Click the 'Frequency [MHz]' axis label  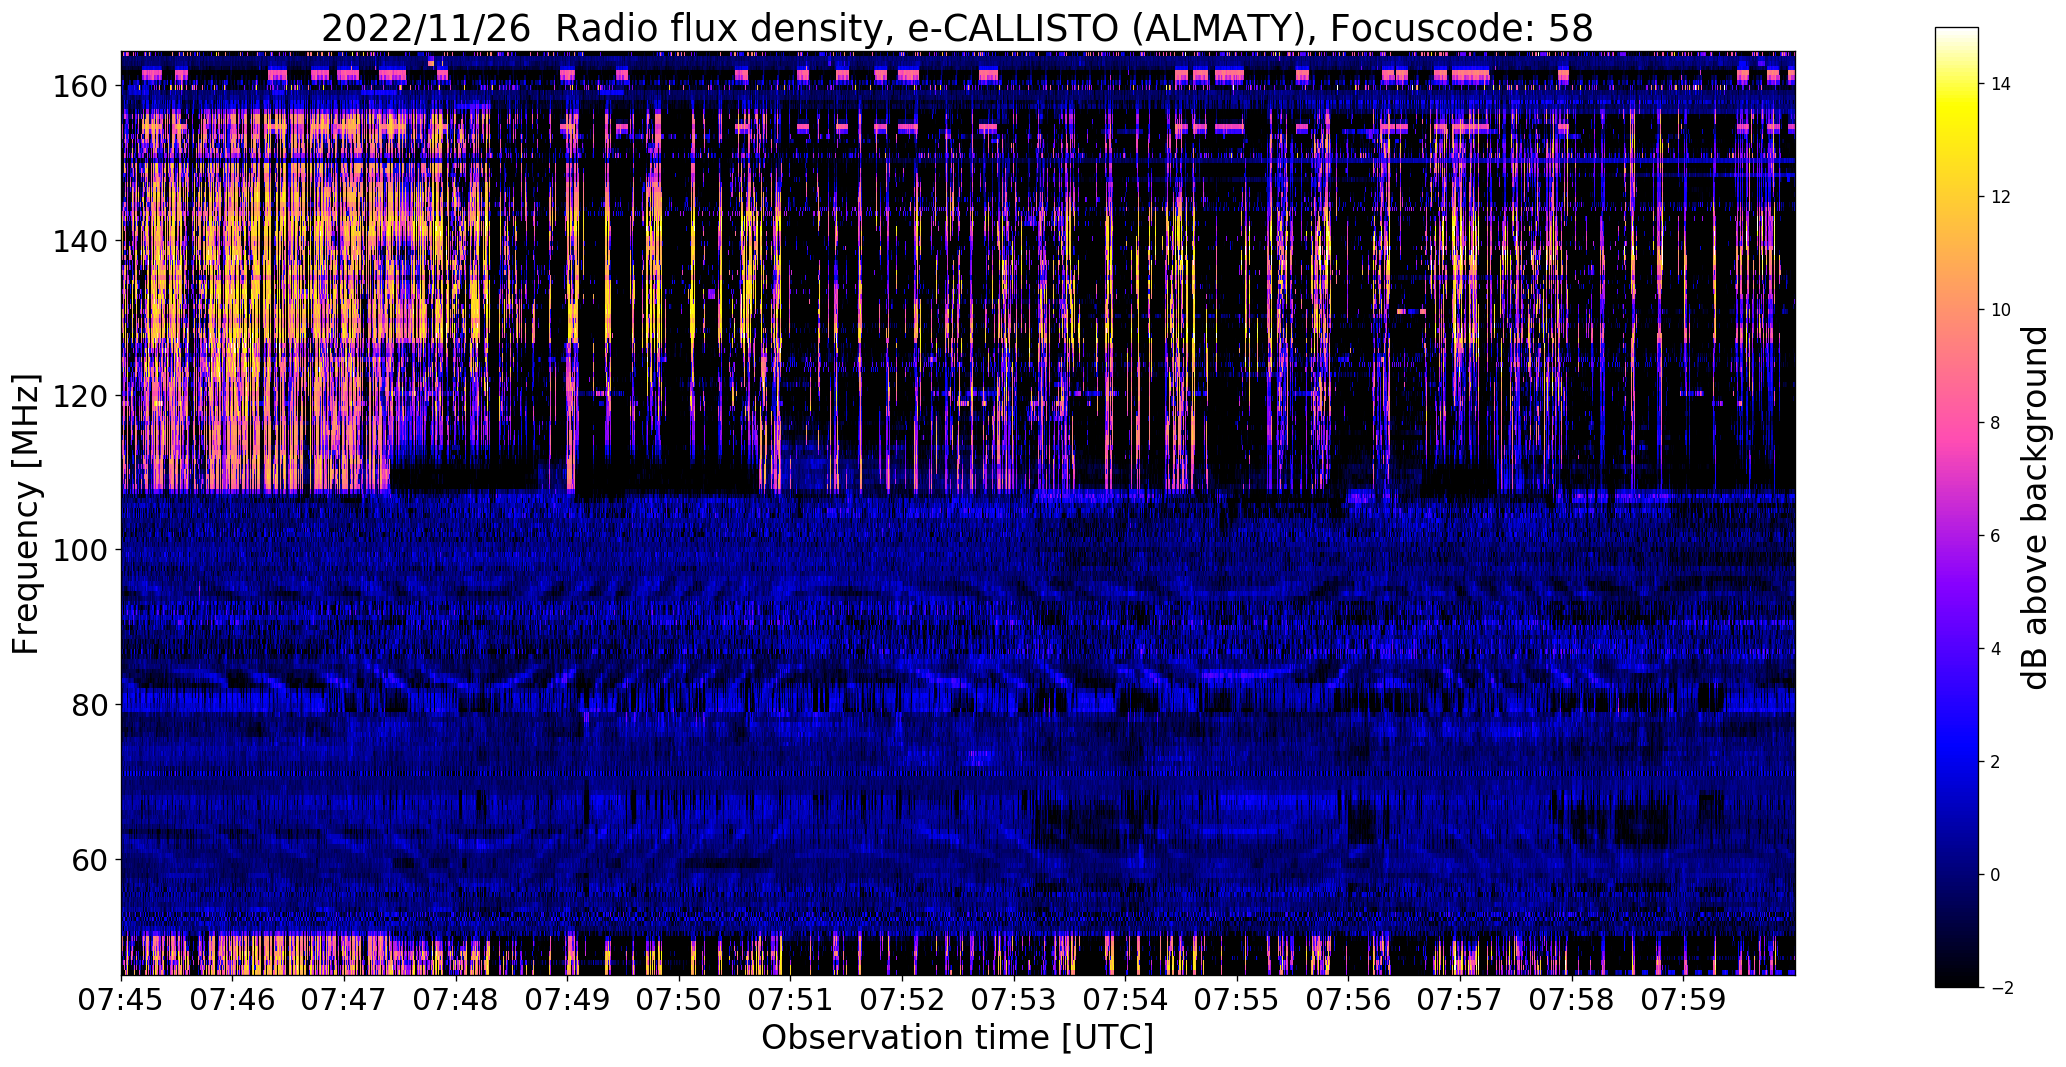[27, 514]
